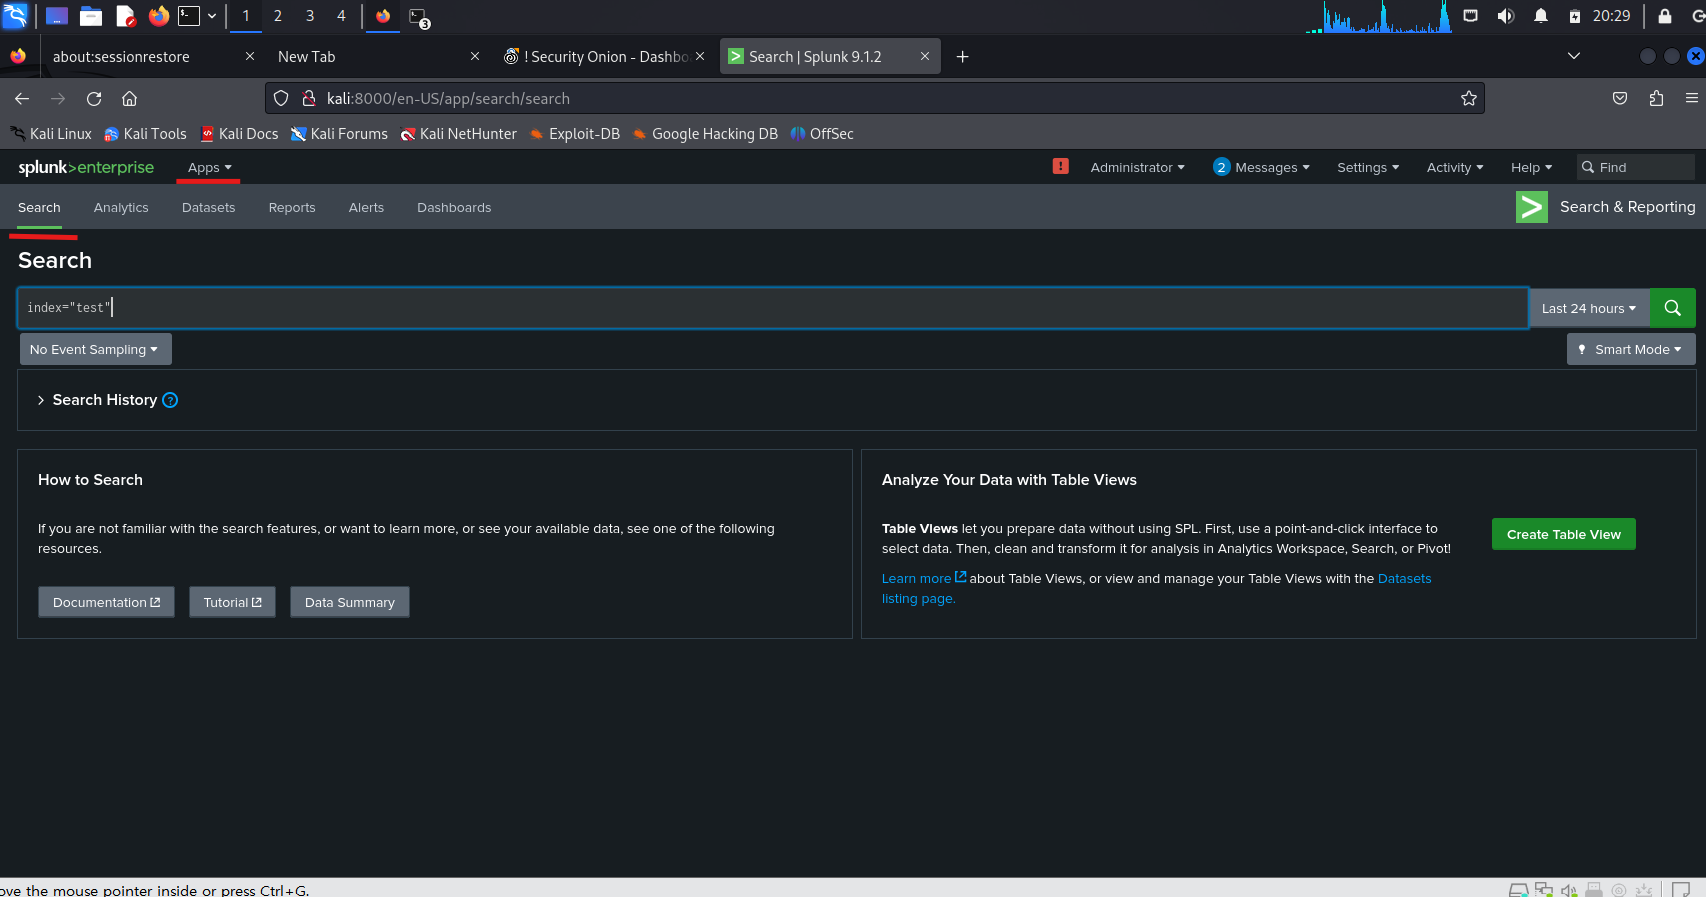Run the search with the green magnifier button
This screenshot has width=1706, height=897.
coord(1672,308)
